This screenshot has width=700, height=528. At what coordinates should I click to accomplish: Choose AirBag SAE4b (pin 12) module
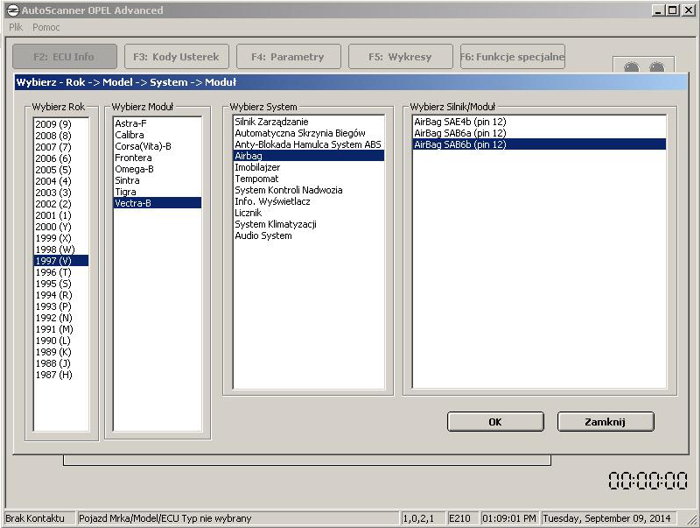coord(460,122)
